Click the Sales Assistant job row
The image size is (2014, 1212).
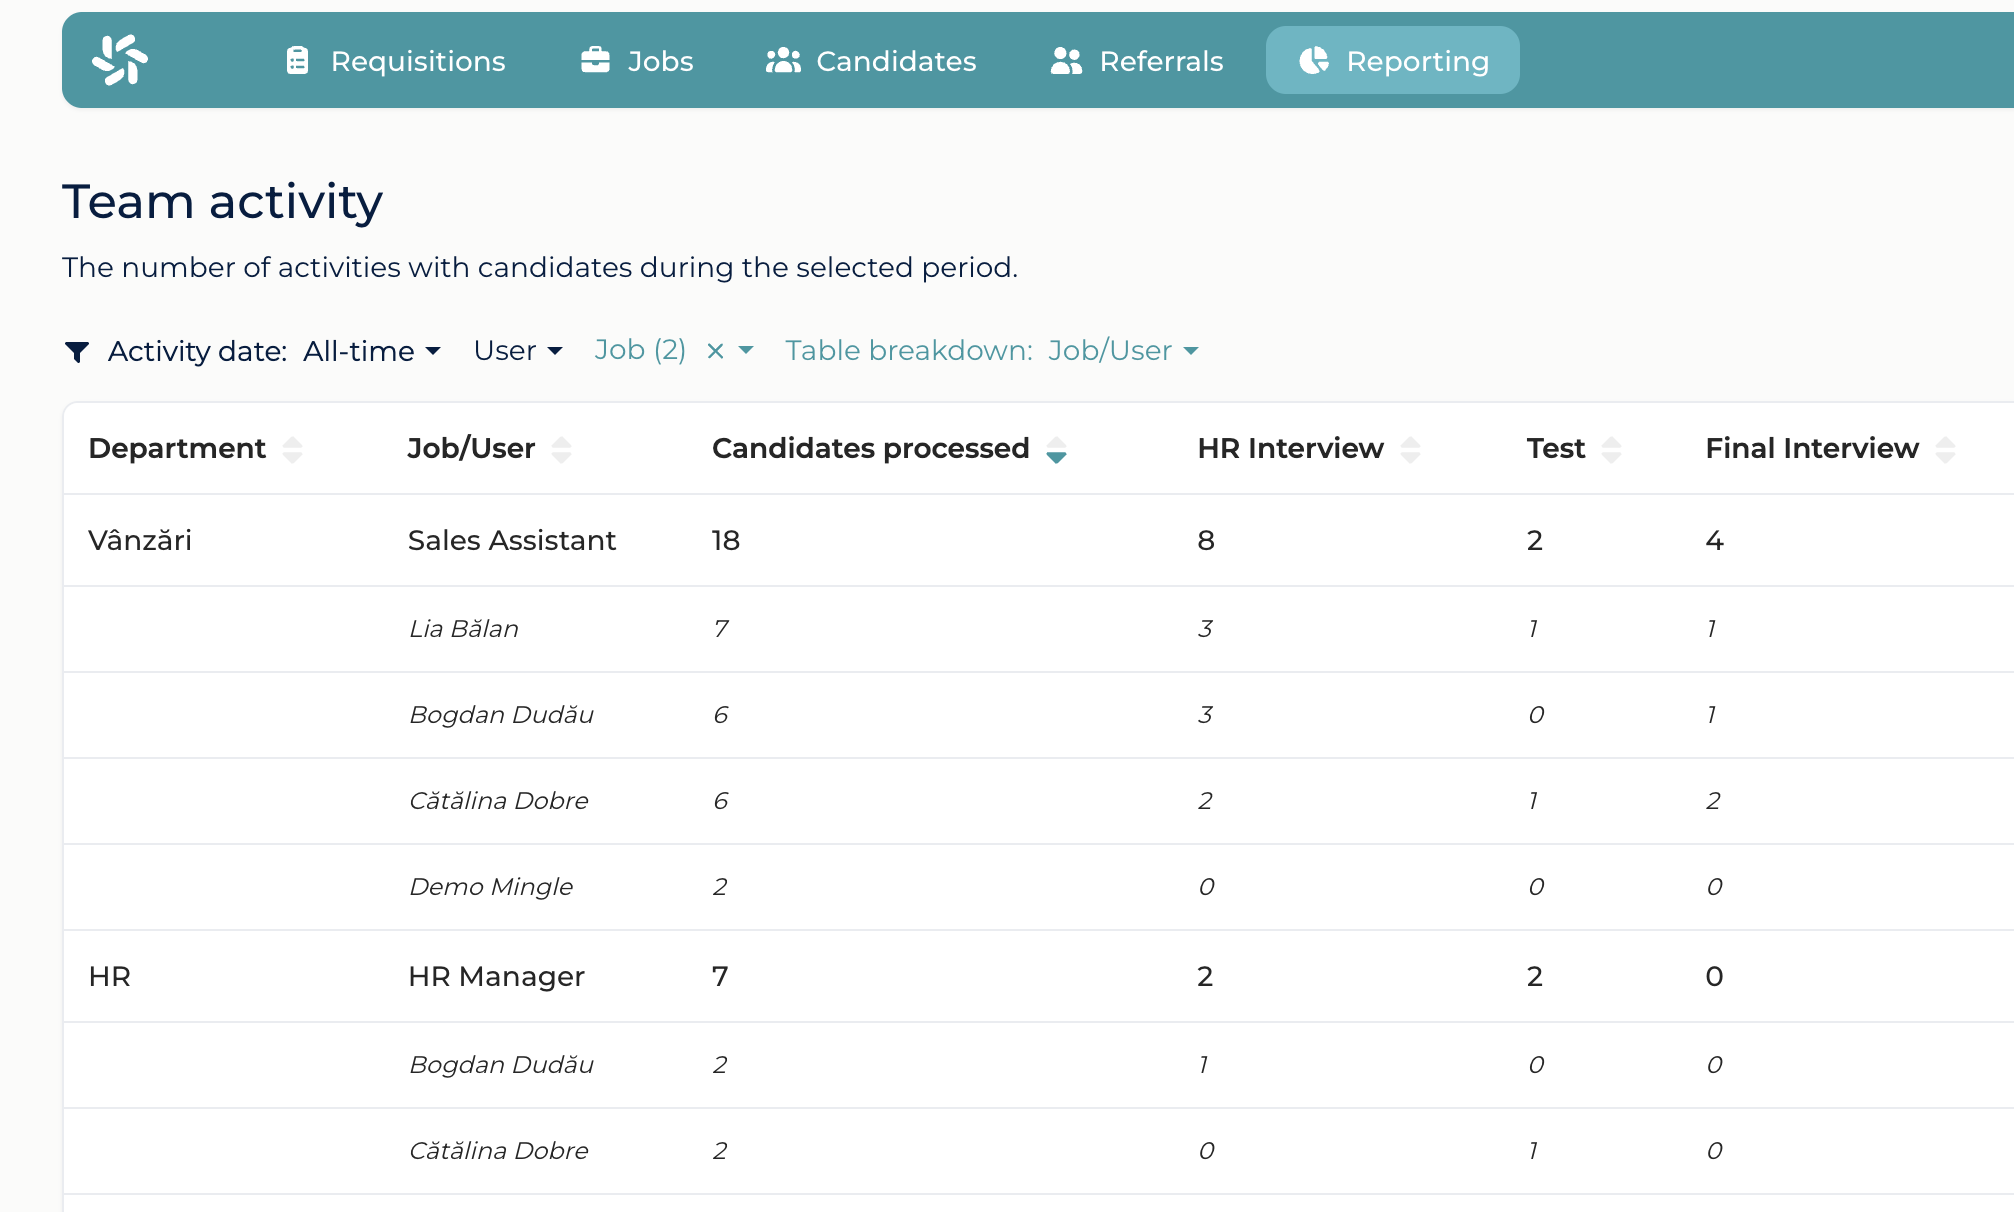click(x=1039, y=540)
